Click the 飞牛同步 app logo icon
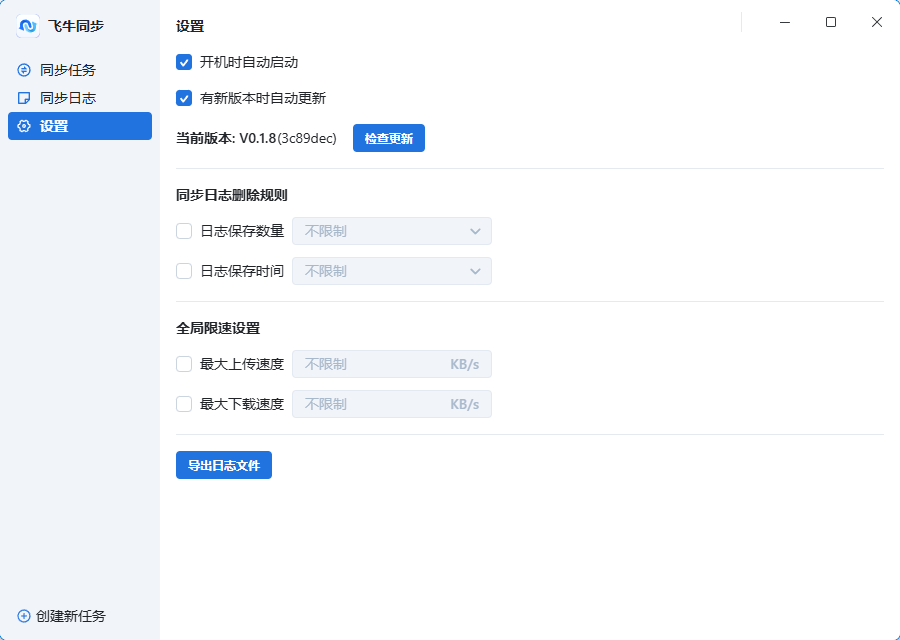 coord(28,26)
